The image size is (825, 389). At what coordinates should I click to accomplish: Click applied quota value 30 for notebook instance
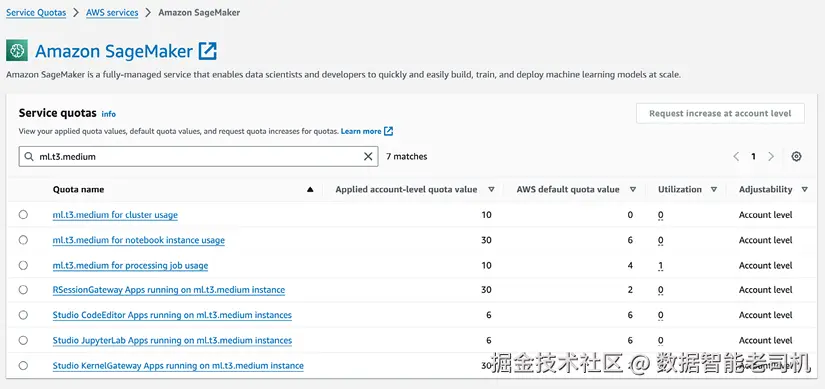(486, 240)
